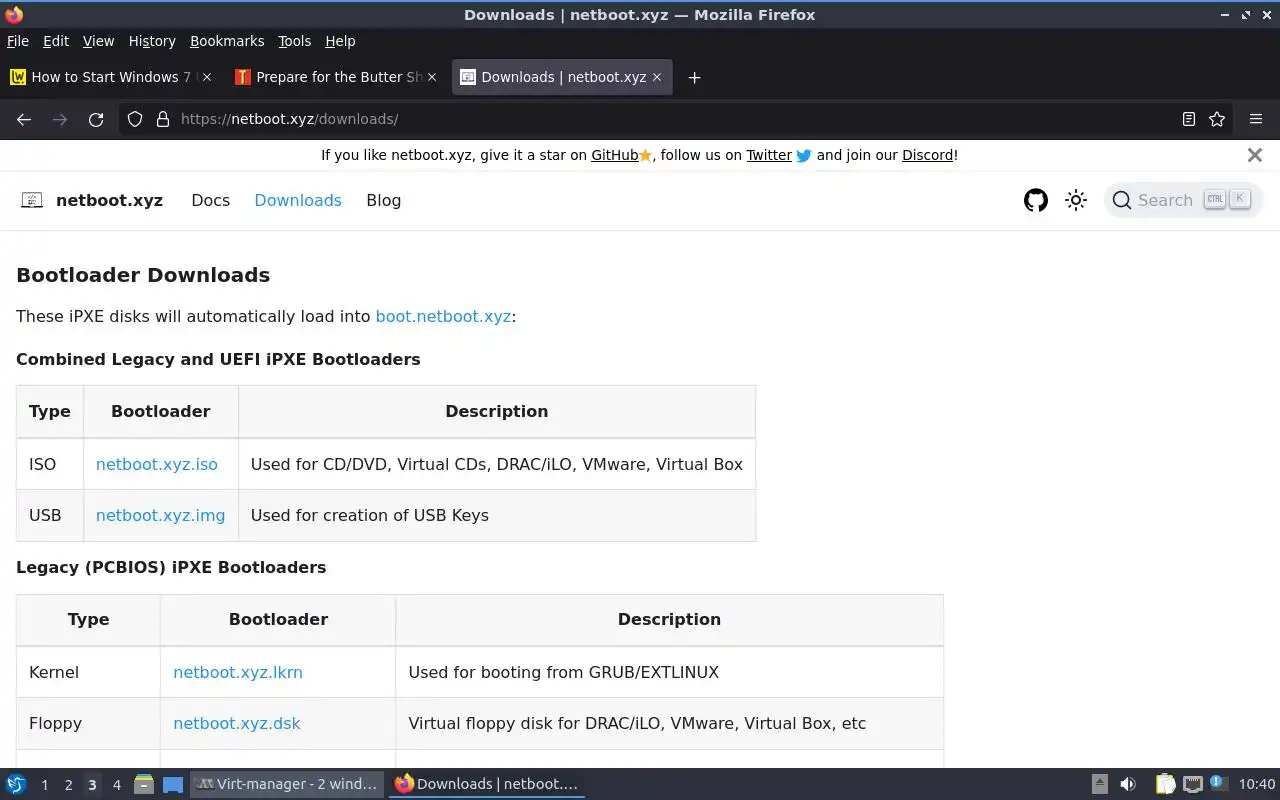Screen dimensions: 1280x800
Task: Click the clock showing 10:40
Action: [1257, 784]
